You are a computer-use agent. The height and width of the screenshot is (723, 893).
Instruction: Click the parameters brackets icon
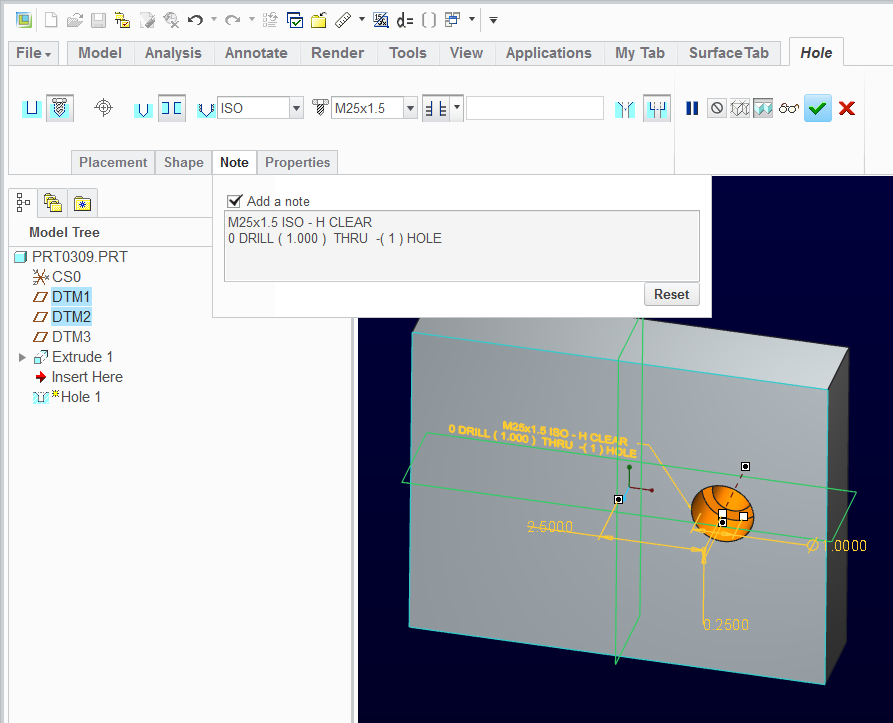click(x=429, y=20)
